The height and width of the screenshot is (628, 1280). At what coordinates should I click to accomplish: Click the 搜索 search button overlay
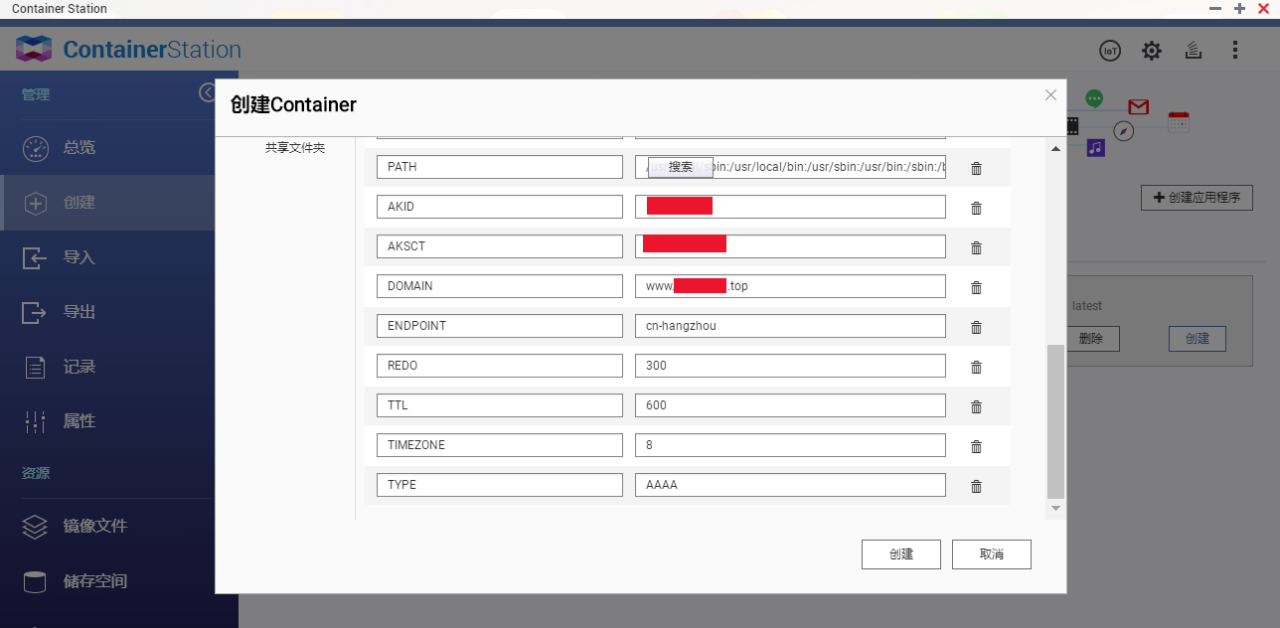(681, 167)
